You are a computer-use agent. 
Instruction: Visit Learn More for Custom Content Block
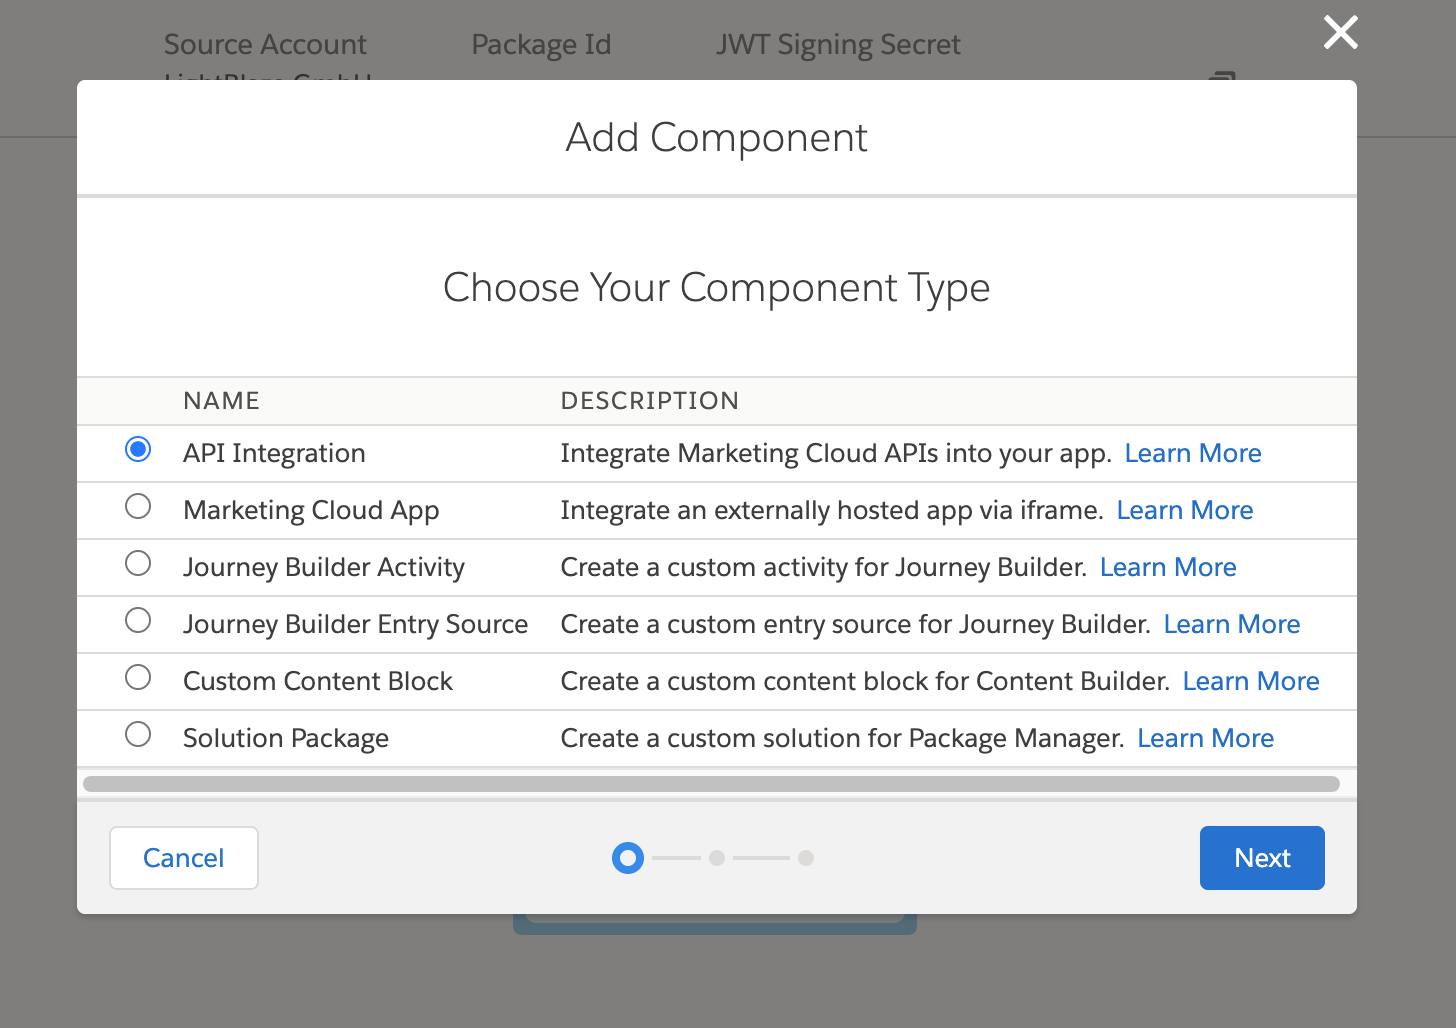point(1251,681)
